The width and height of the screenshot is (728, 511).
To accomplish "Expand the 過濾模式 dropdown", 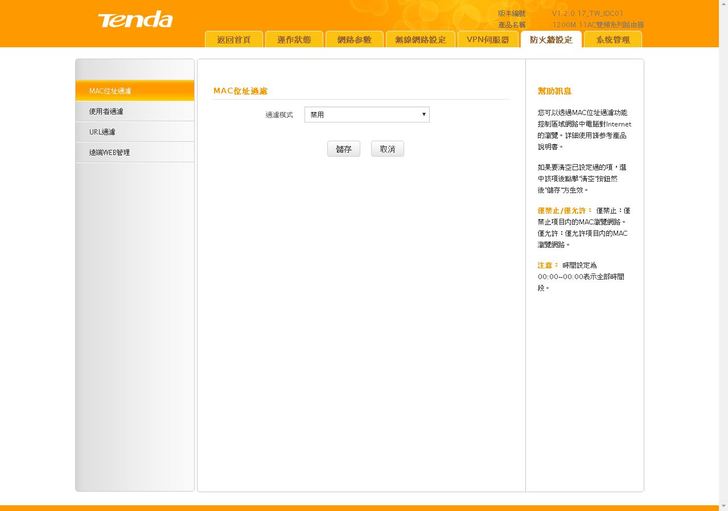I will (367, 115).
